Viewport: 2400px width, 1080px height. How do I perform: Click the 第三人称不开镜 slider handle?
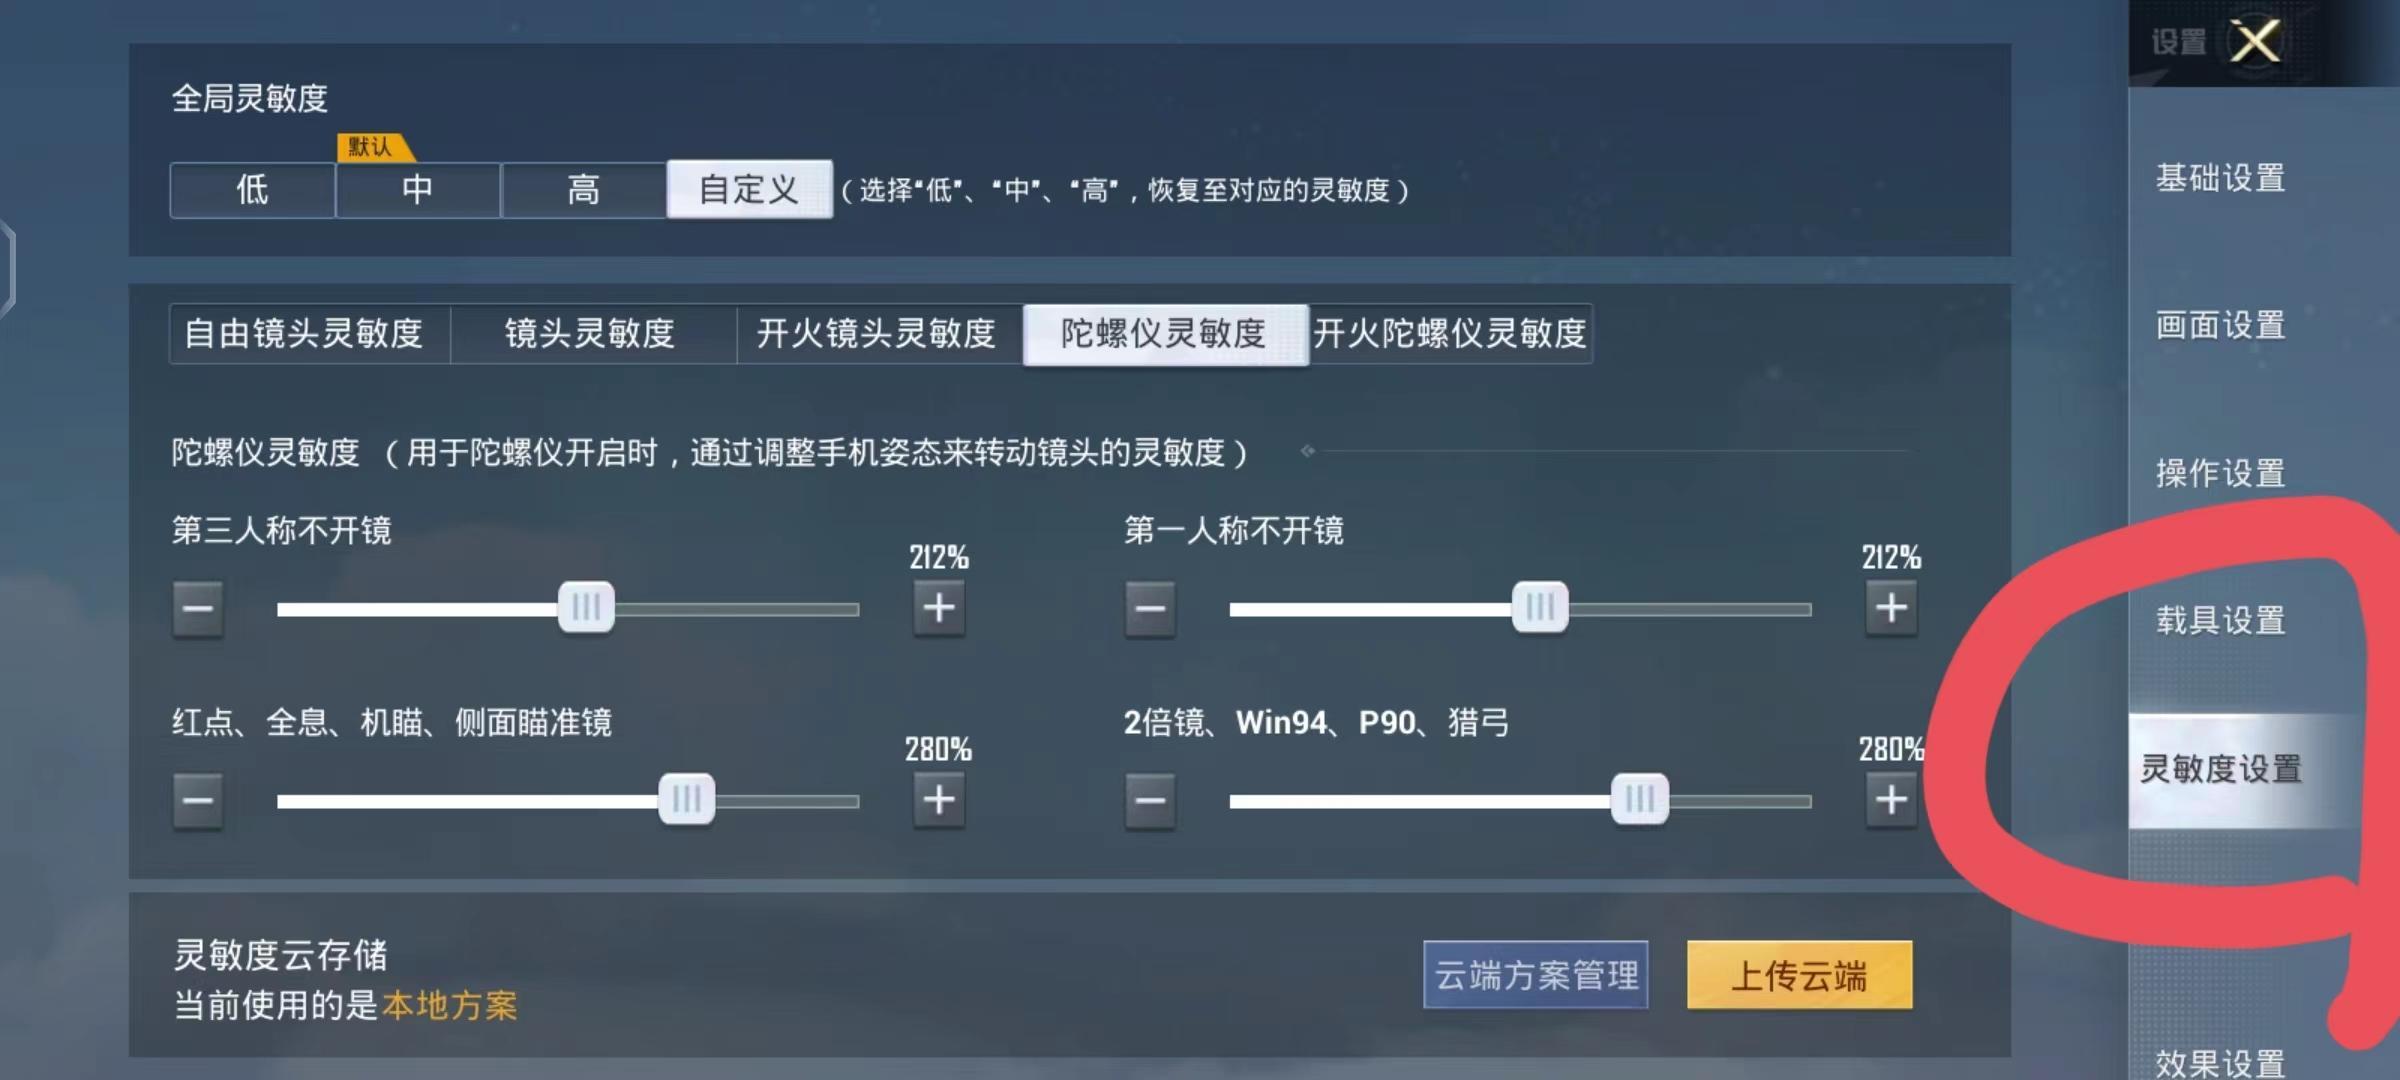(588, 606)
